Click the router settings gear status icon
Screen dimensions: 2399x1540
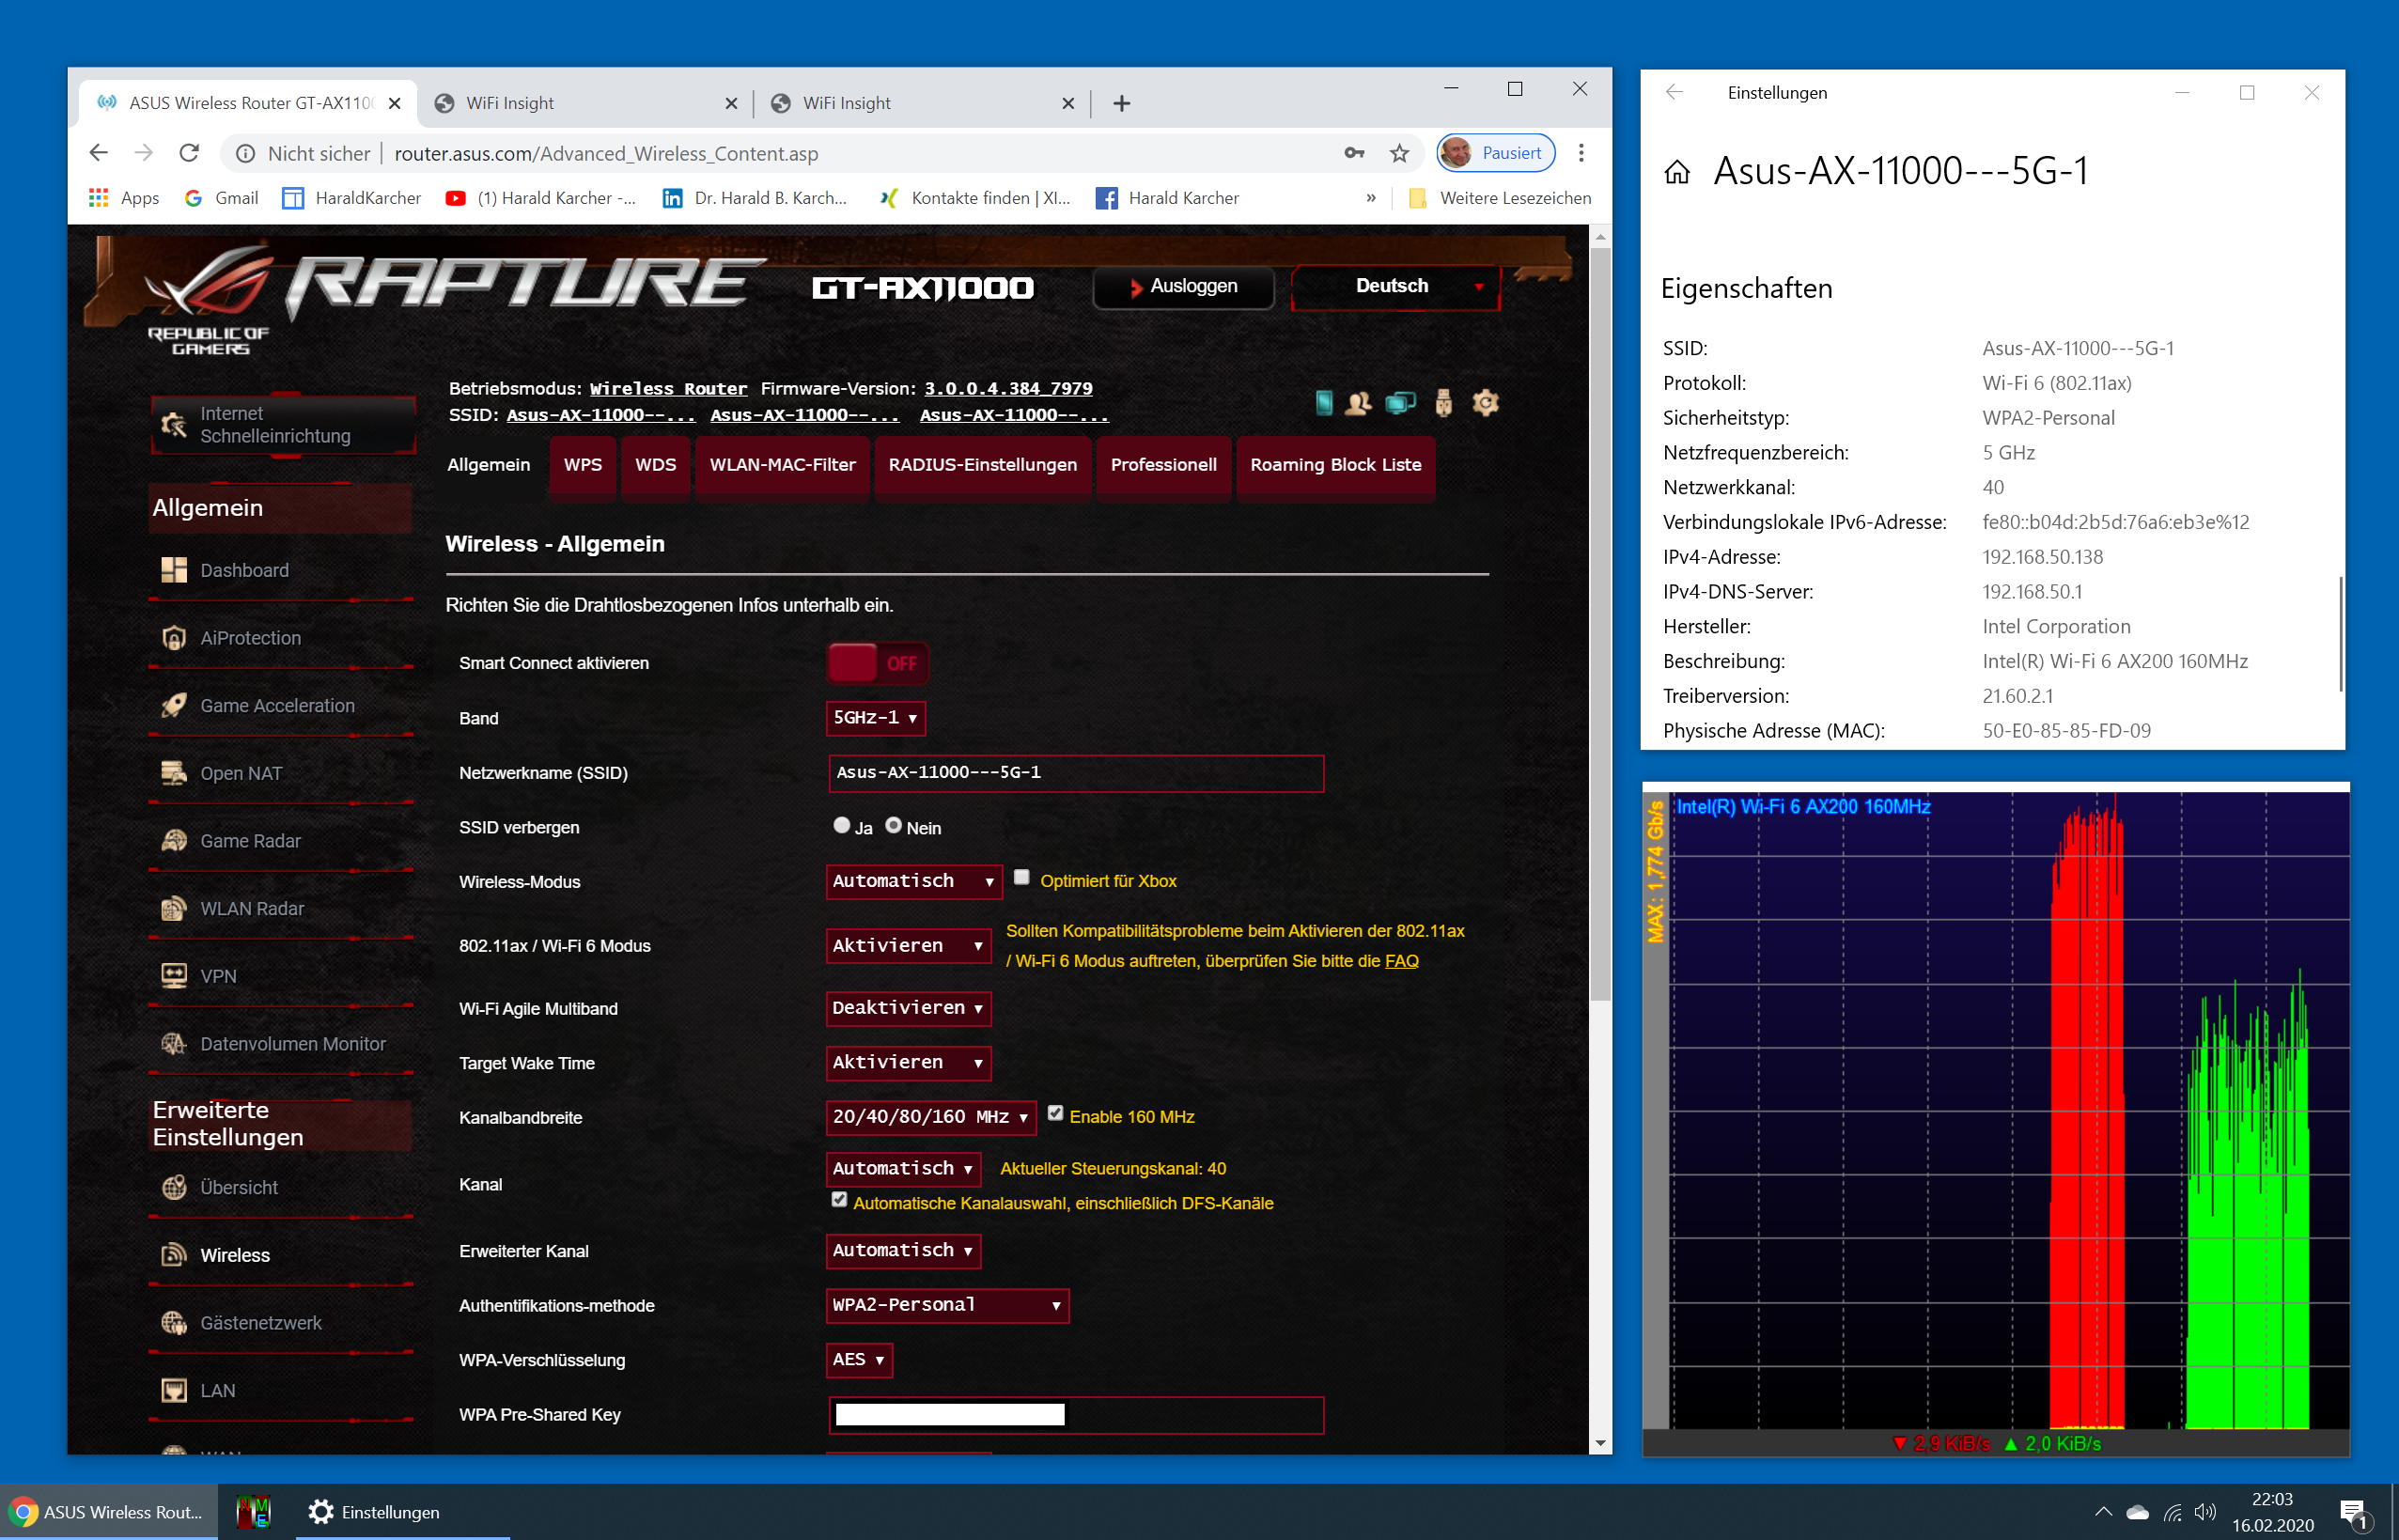point(1485,403)
